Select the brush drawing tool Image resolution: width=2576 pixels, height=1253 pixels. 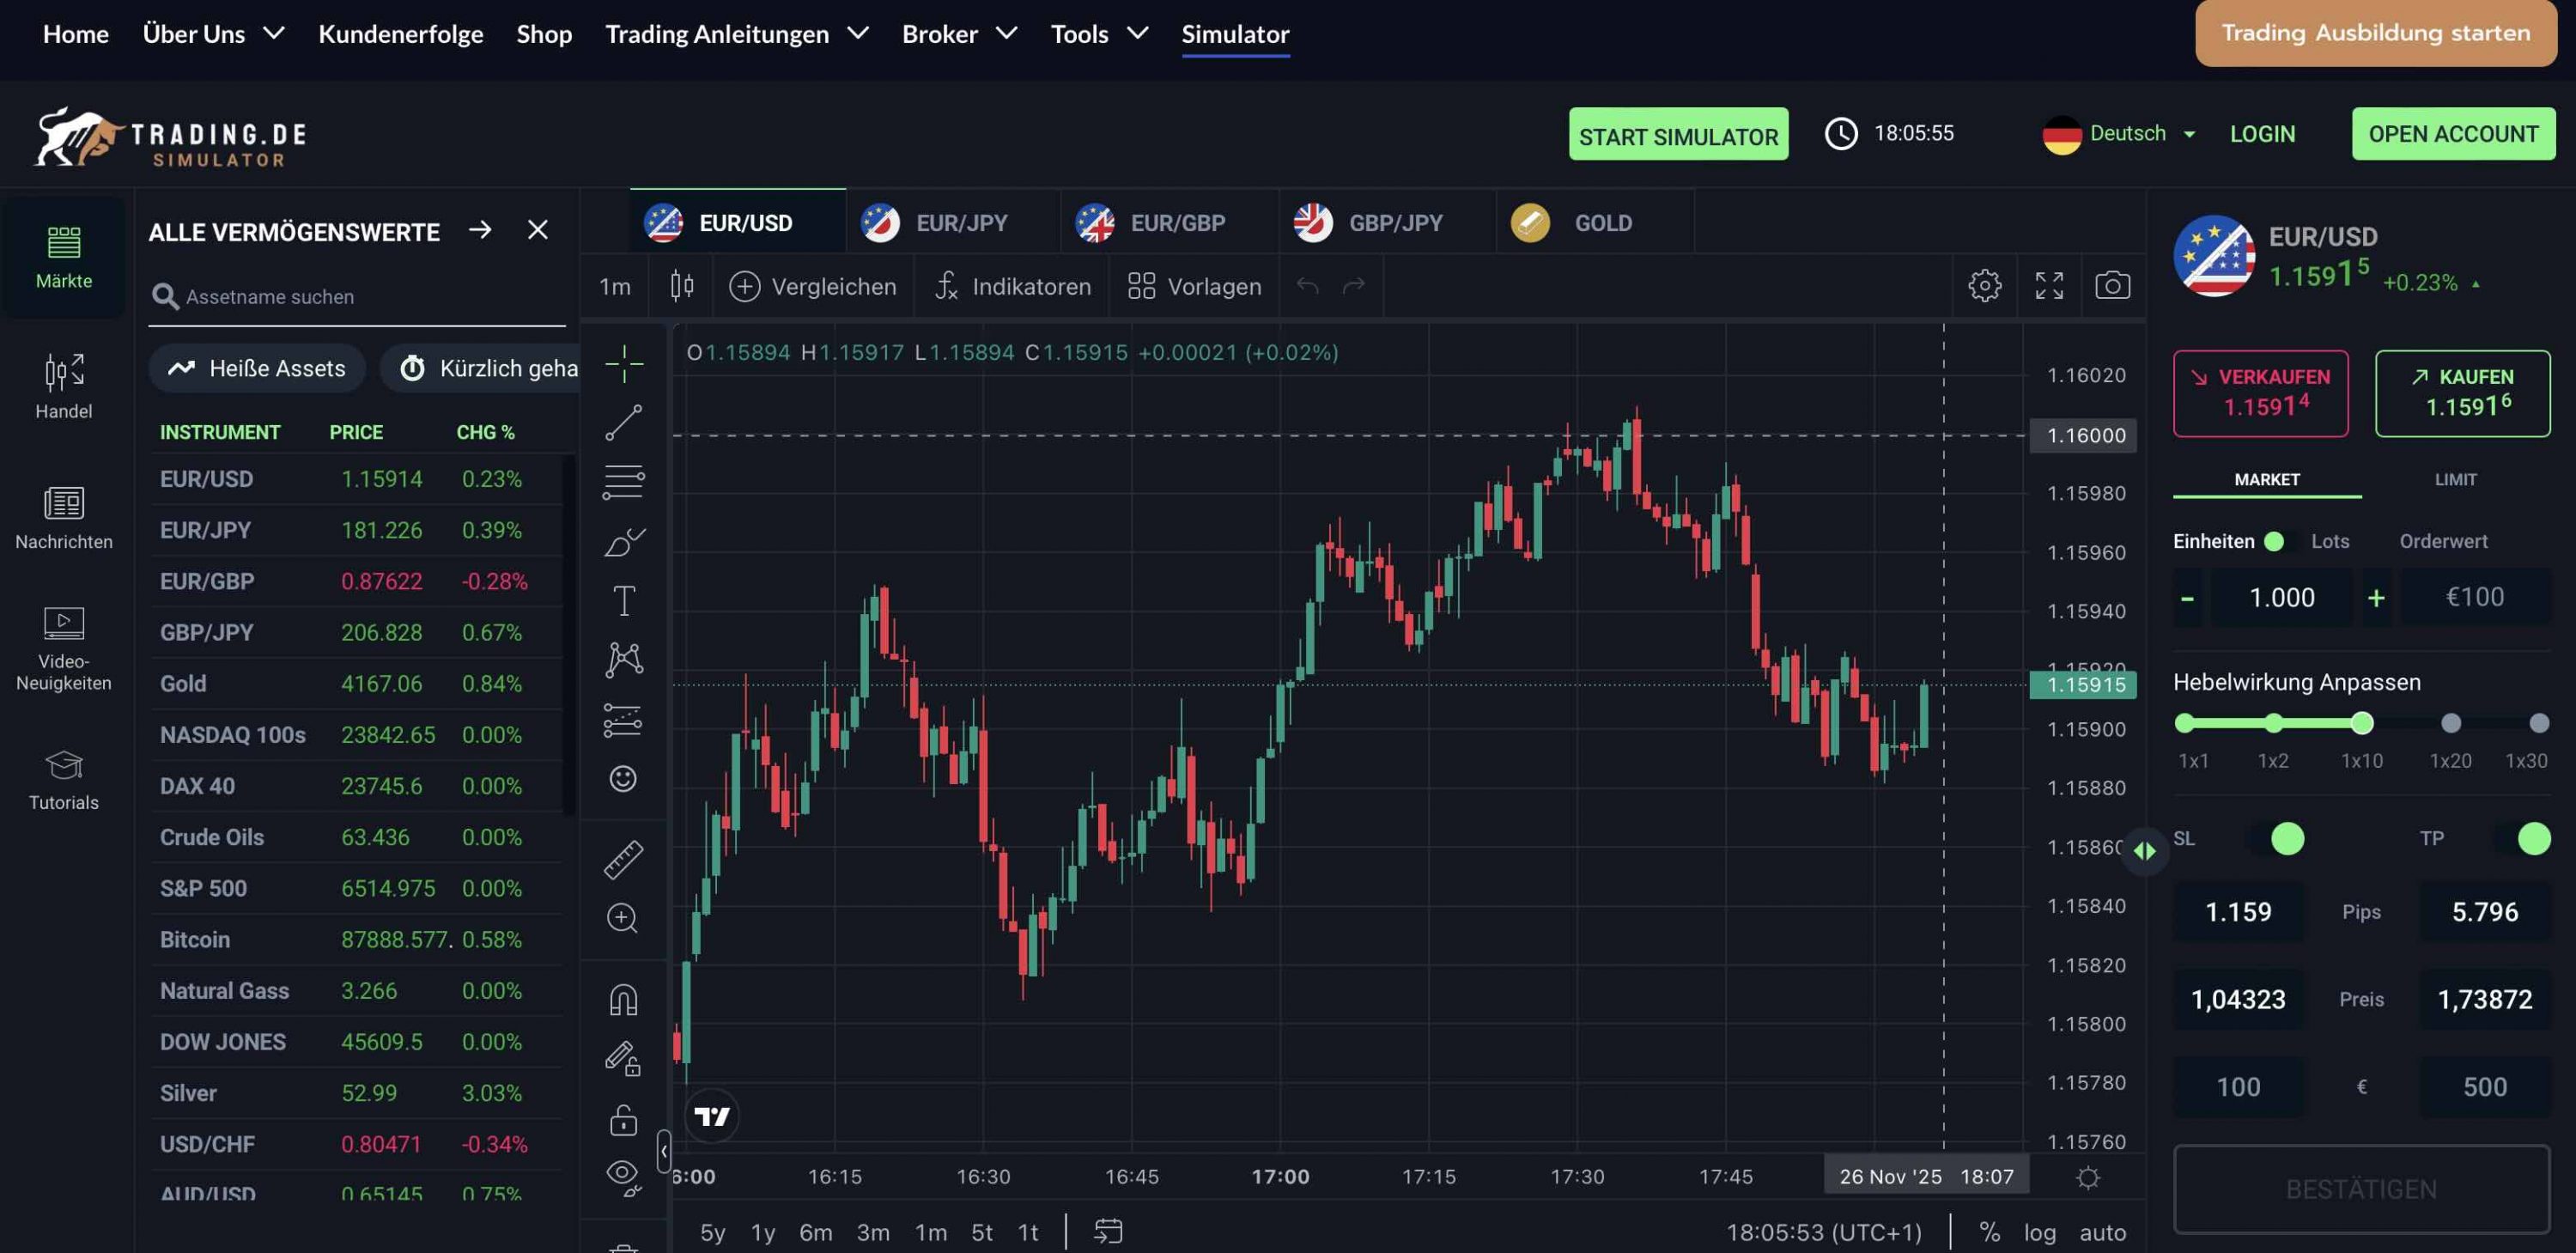coord(623,542)
